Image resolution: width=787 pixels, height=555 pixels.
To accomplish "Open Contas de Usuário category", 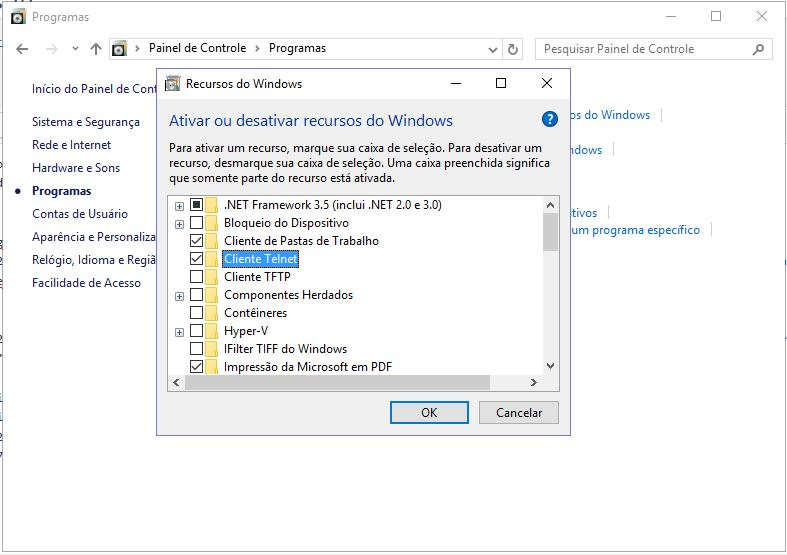I will tap(80, 213).
